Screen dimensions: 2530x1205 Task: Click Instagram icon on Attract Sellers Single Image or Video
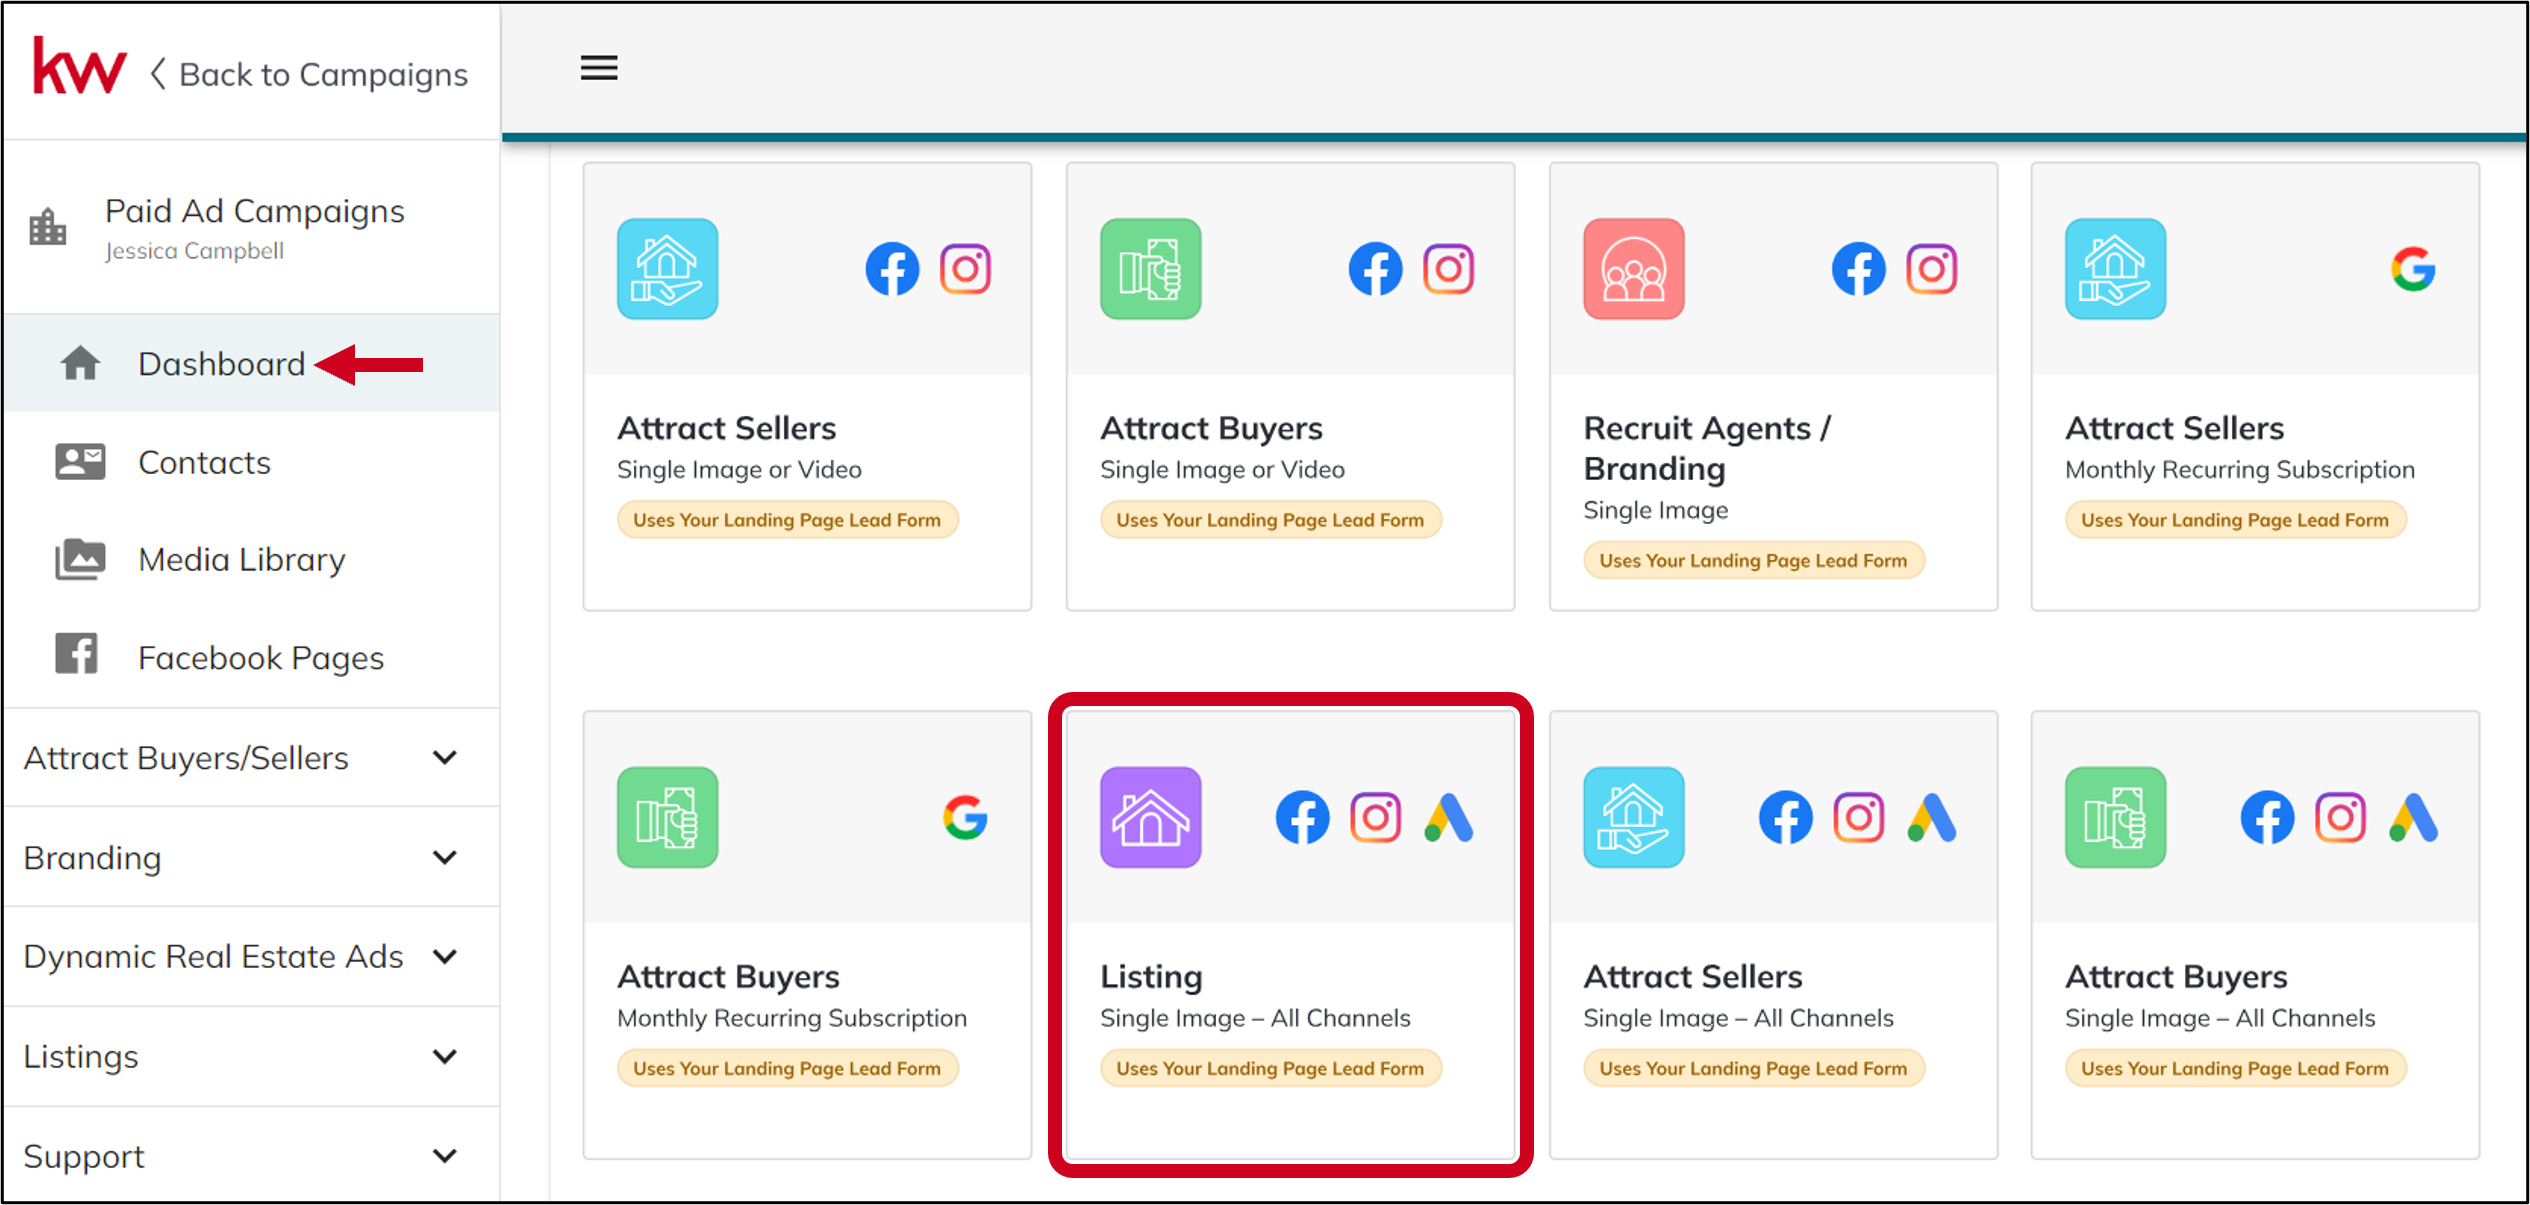pyautogui.click(x=965, y=269)
